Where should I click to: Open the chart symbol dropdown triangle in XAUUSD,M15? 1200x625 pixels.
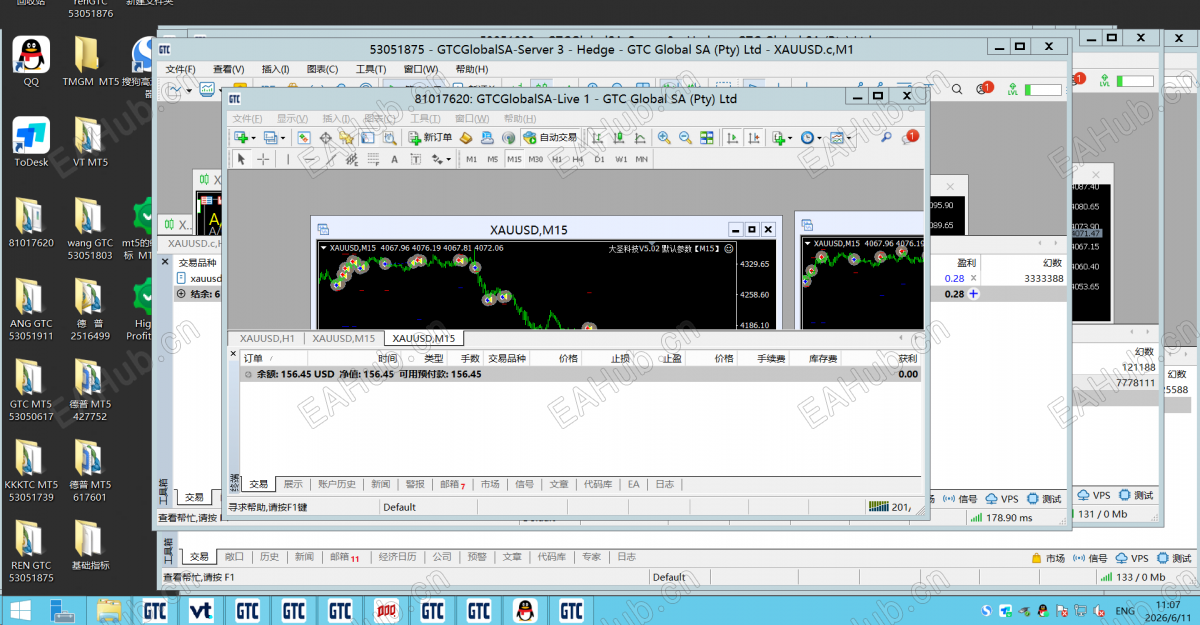click(x=323, y=248)
